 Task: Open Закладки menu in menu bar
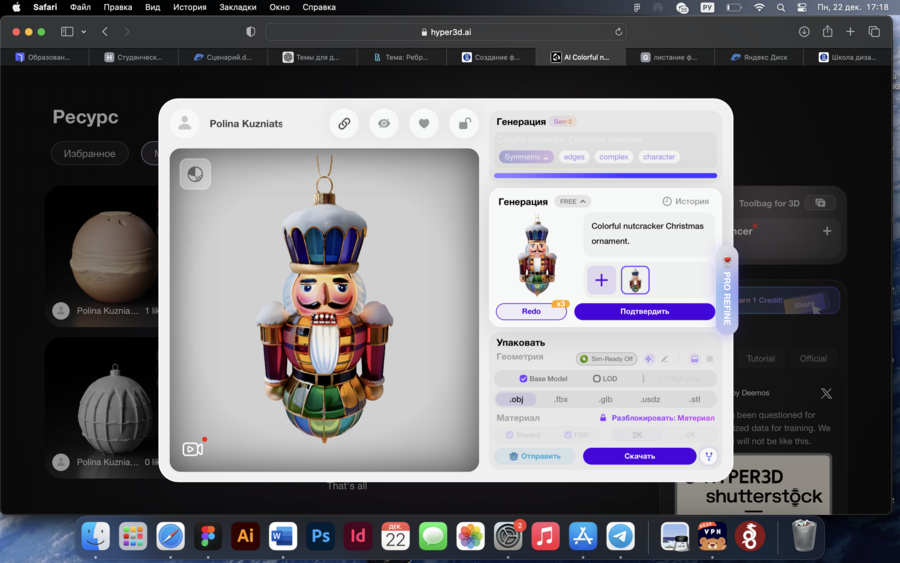pos(238,7)
